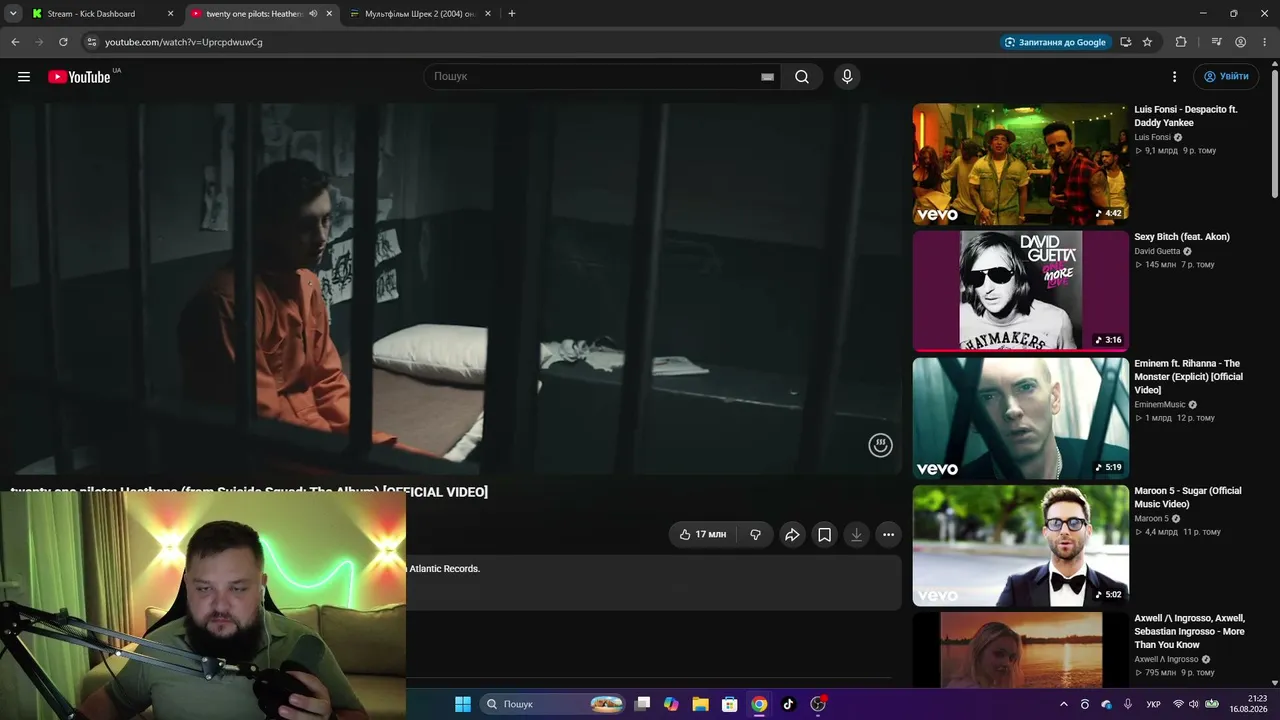This screenshot has height=720, width=1280.
Task: Open the More Than You Know thumbnail
Action: pyautogui.click(x=1020, y=650)
